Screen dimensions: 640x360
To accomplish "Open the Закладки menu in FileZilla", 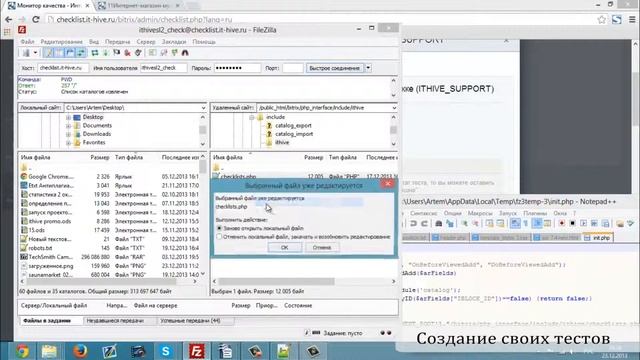I will click(x=174, y=42).
